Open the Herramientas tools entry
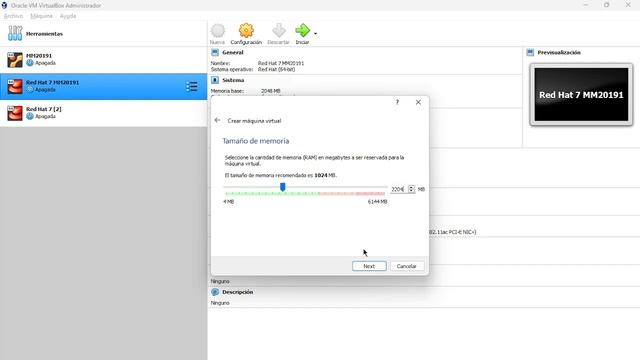 (x=103, y=33)
